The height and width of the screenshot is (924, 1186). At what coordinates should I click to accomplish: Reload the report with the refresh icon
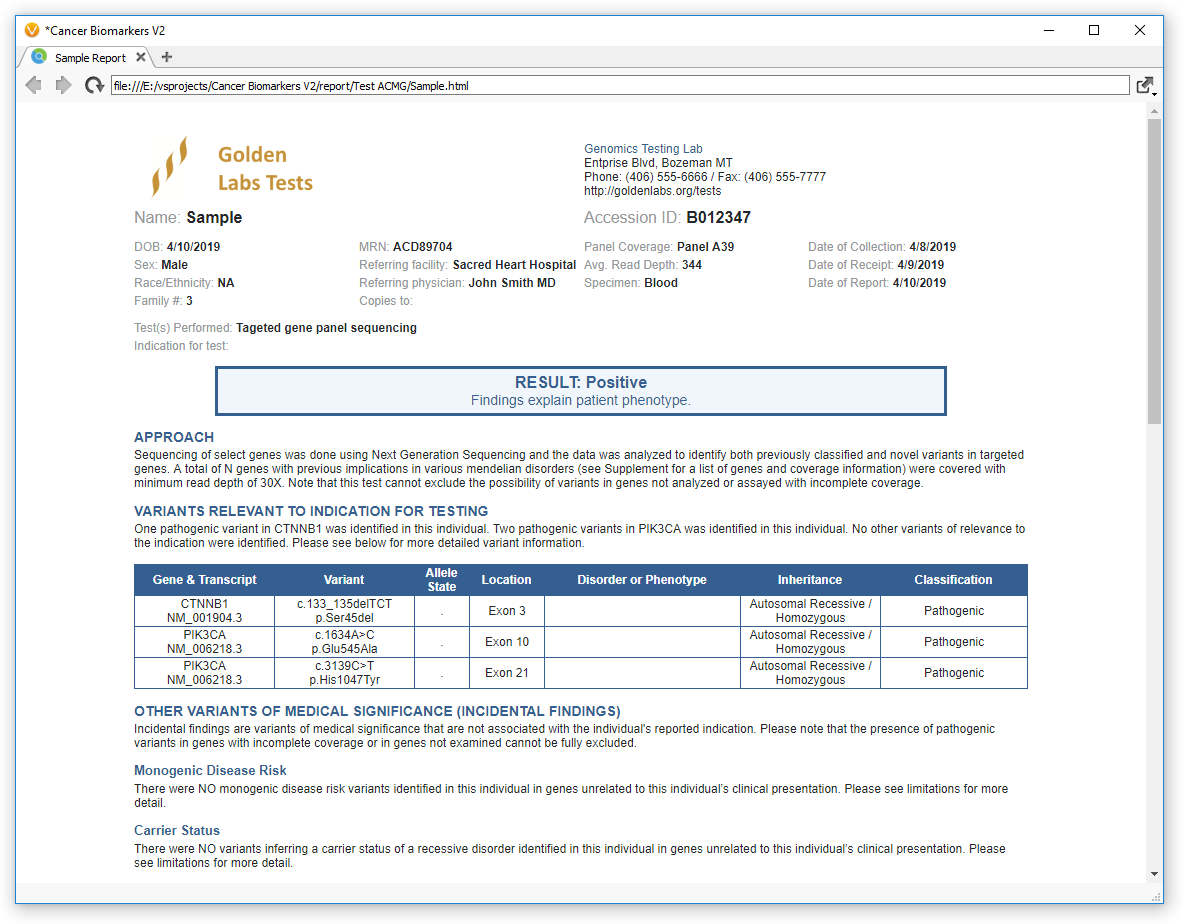click(x=94, y=85)
